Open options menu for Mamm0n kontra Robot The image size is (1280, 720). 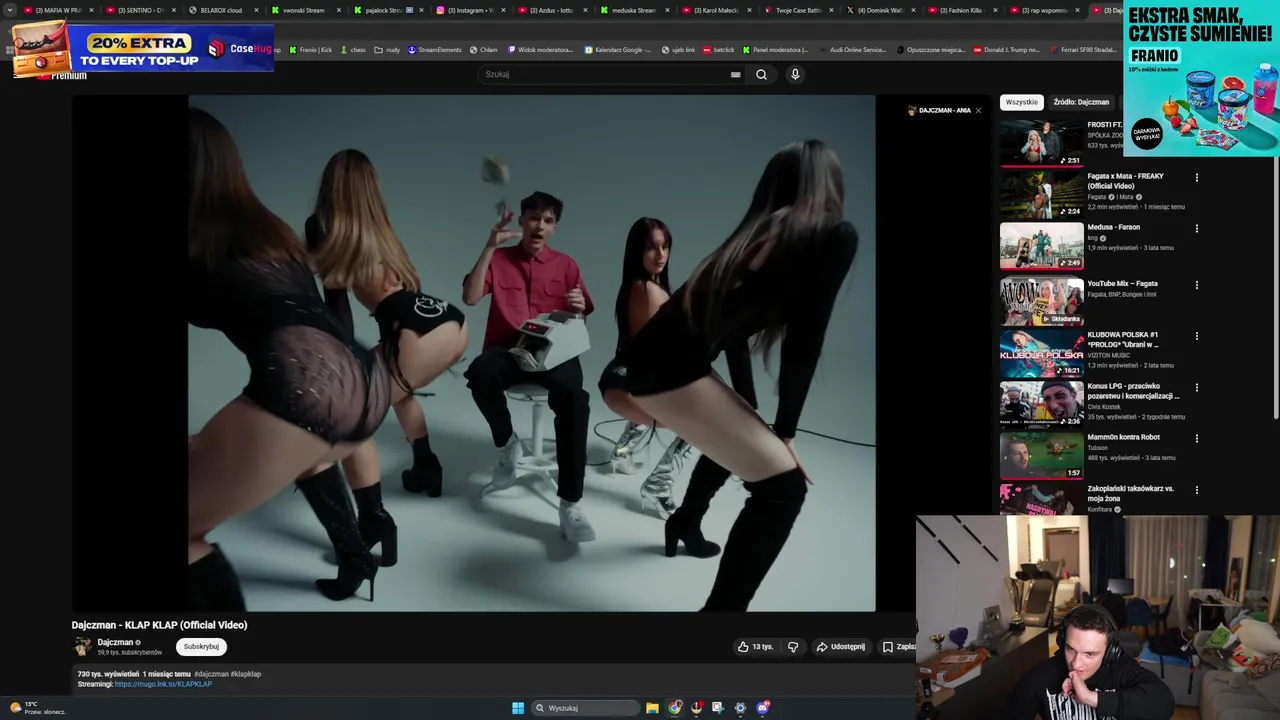(1197, 438)
